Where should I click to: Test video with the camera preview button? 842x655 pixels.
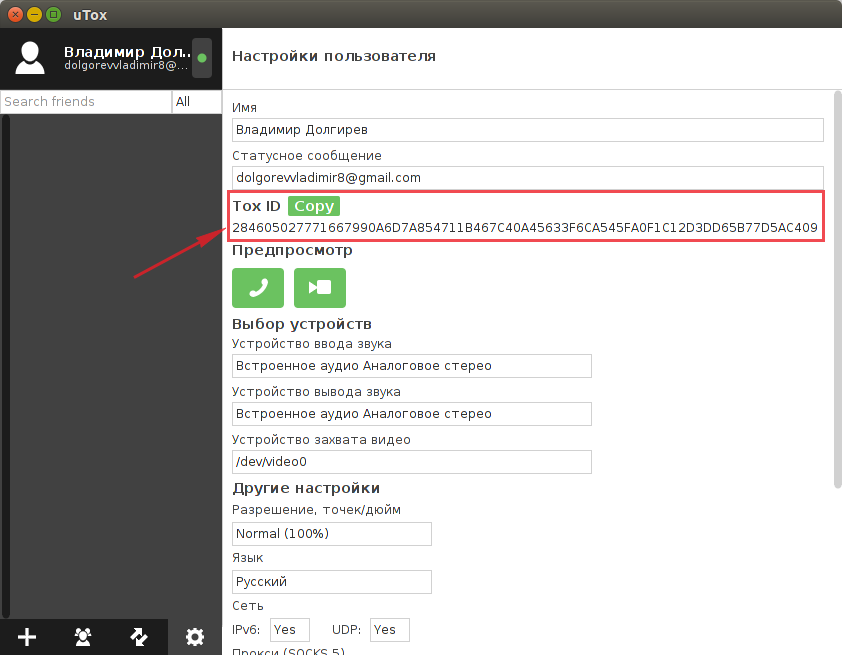coord(320,288)
